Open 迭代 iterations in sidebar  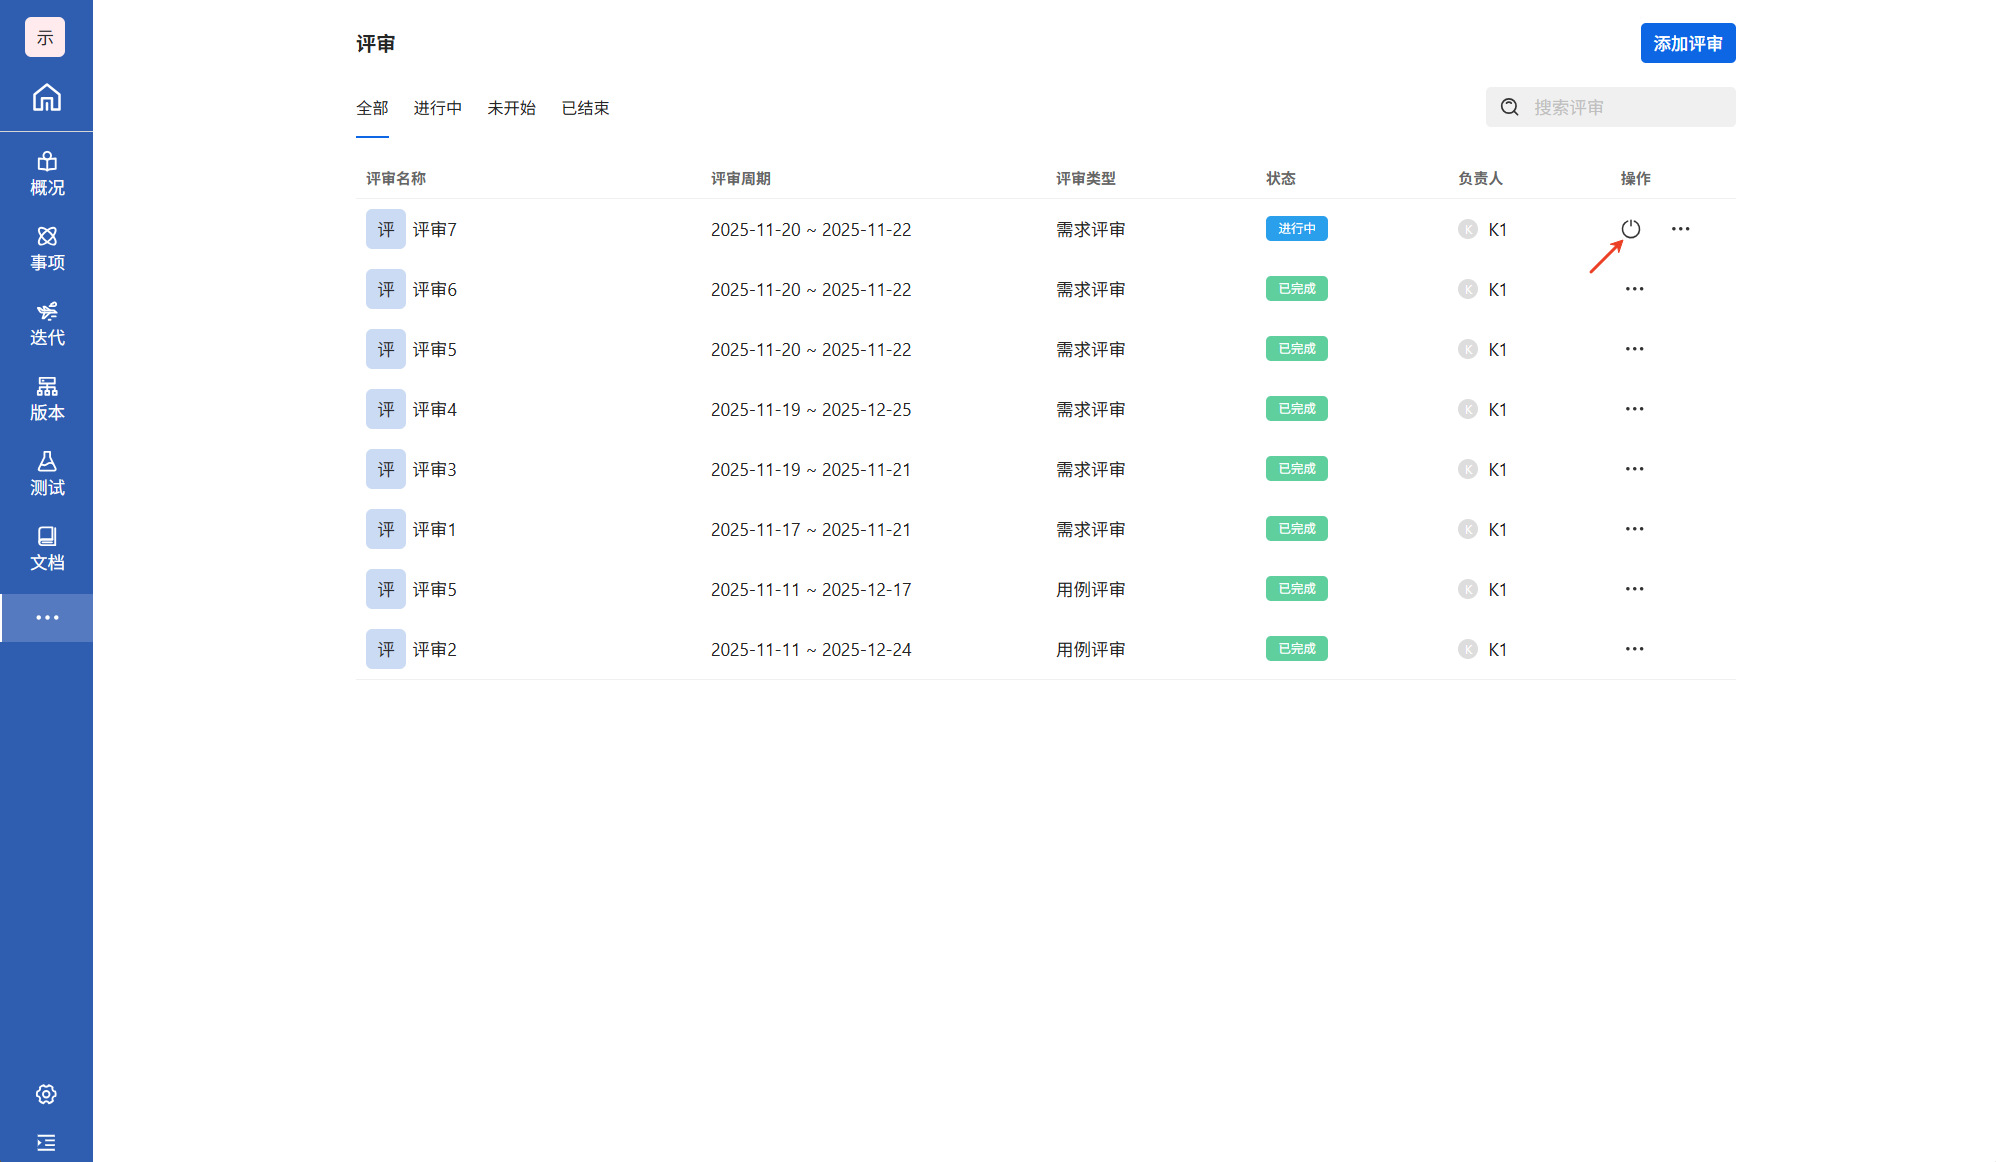pos(46,324)
